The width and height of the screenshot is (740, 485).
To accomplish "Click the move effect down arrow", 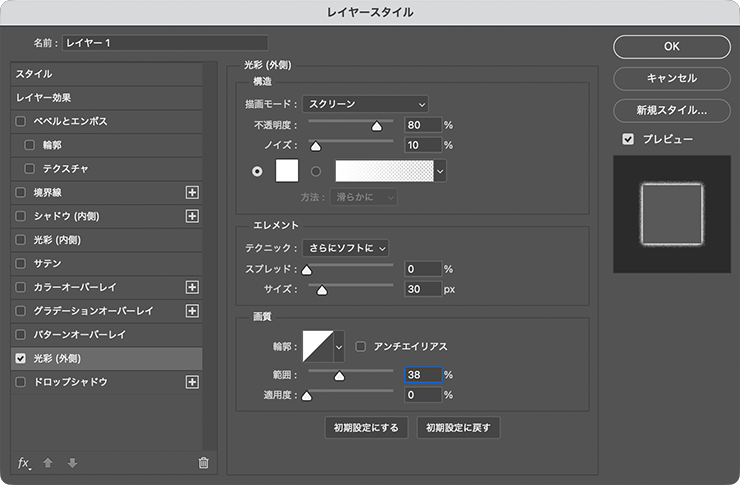I will click(71, 462).
